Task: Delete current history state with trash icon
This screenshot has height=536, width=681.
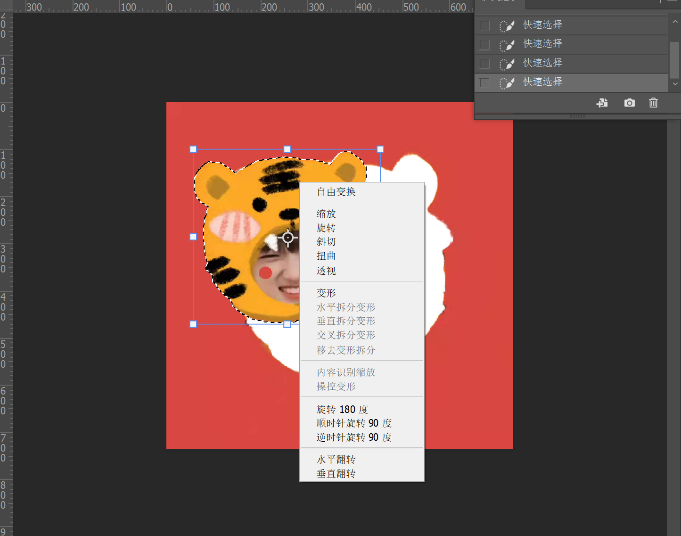Action: [x=653, y=103]
